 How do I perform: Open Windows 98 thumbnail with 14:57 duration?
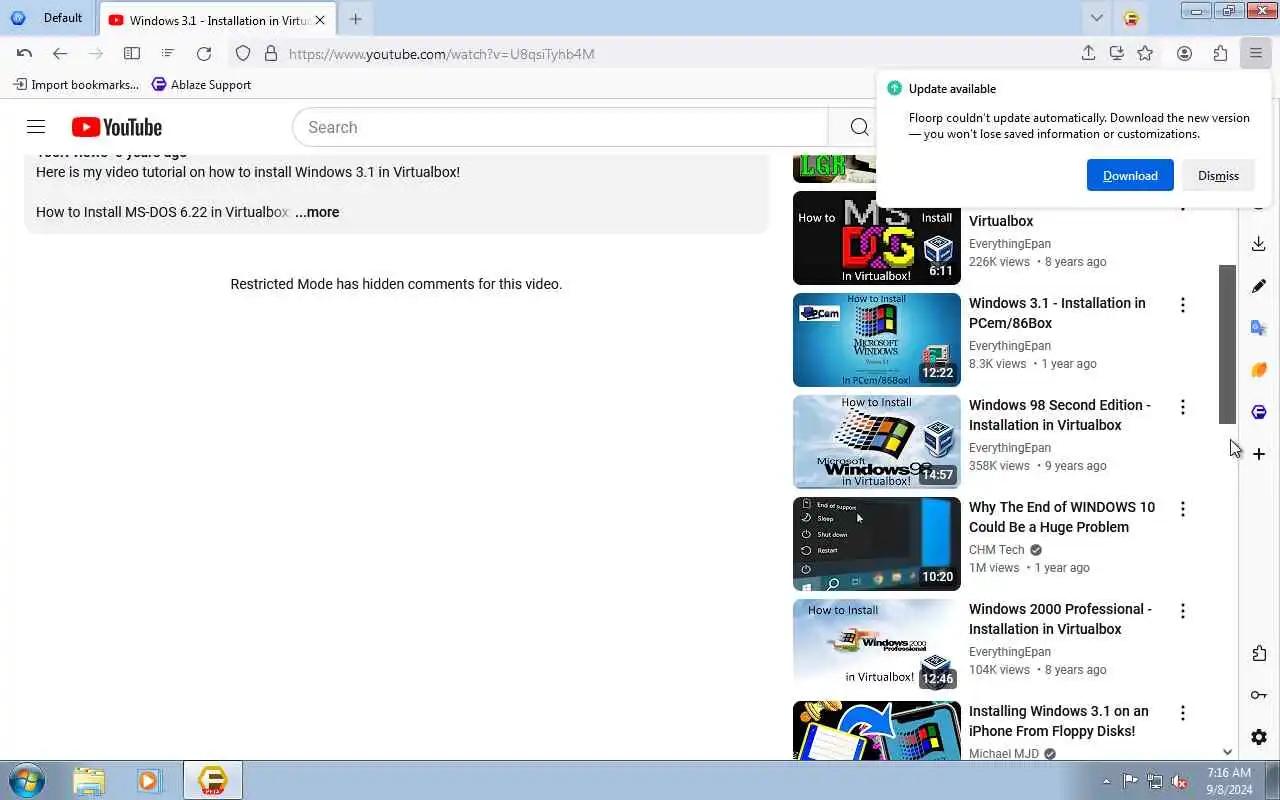[x=877, y=442]
